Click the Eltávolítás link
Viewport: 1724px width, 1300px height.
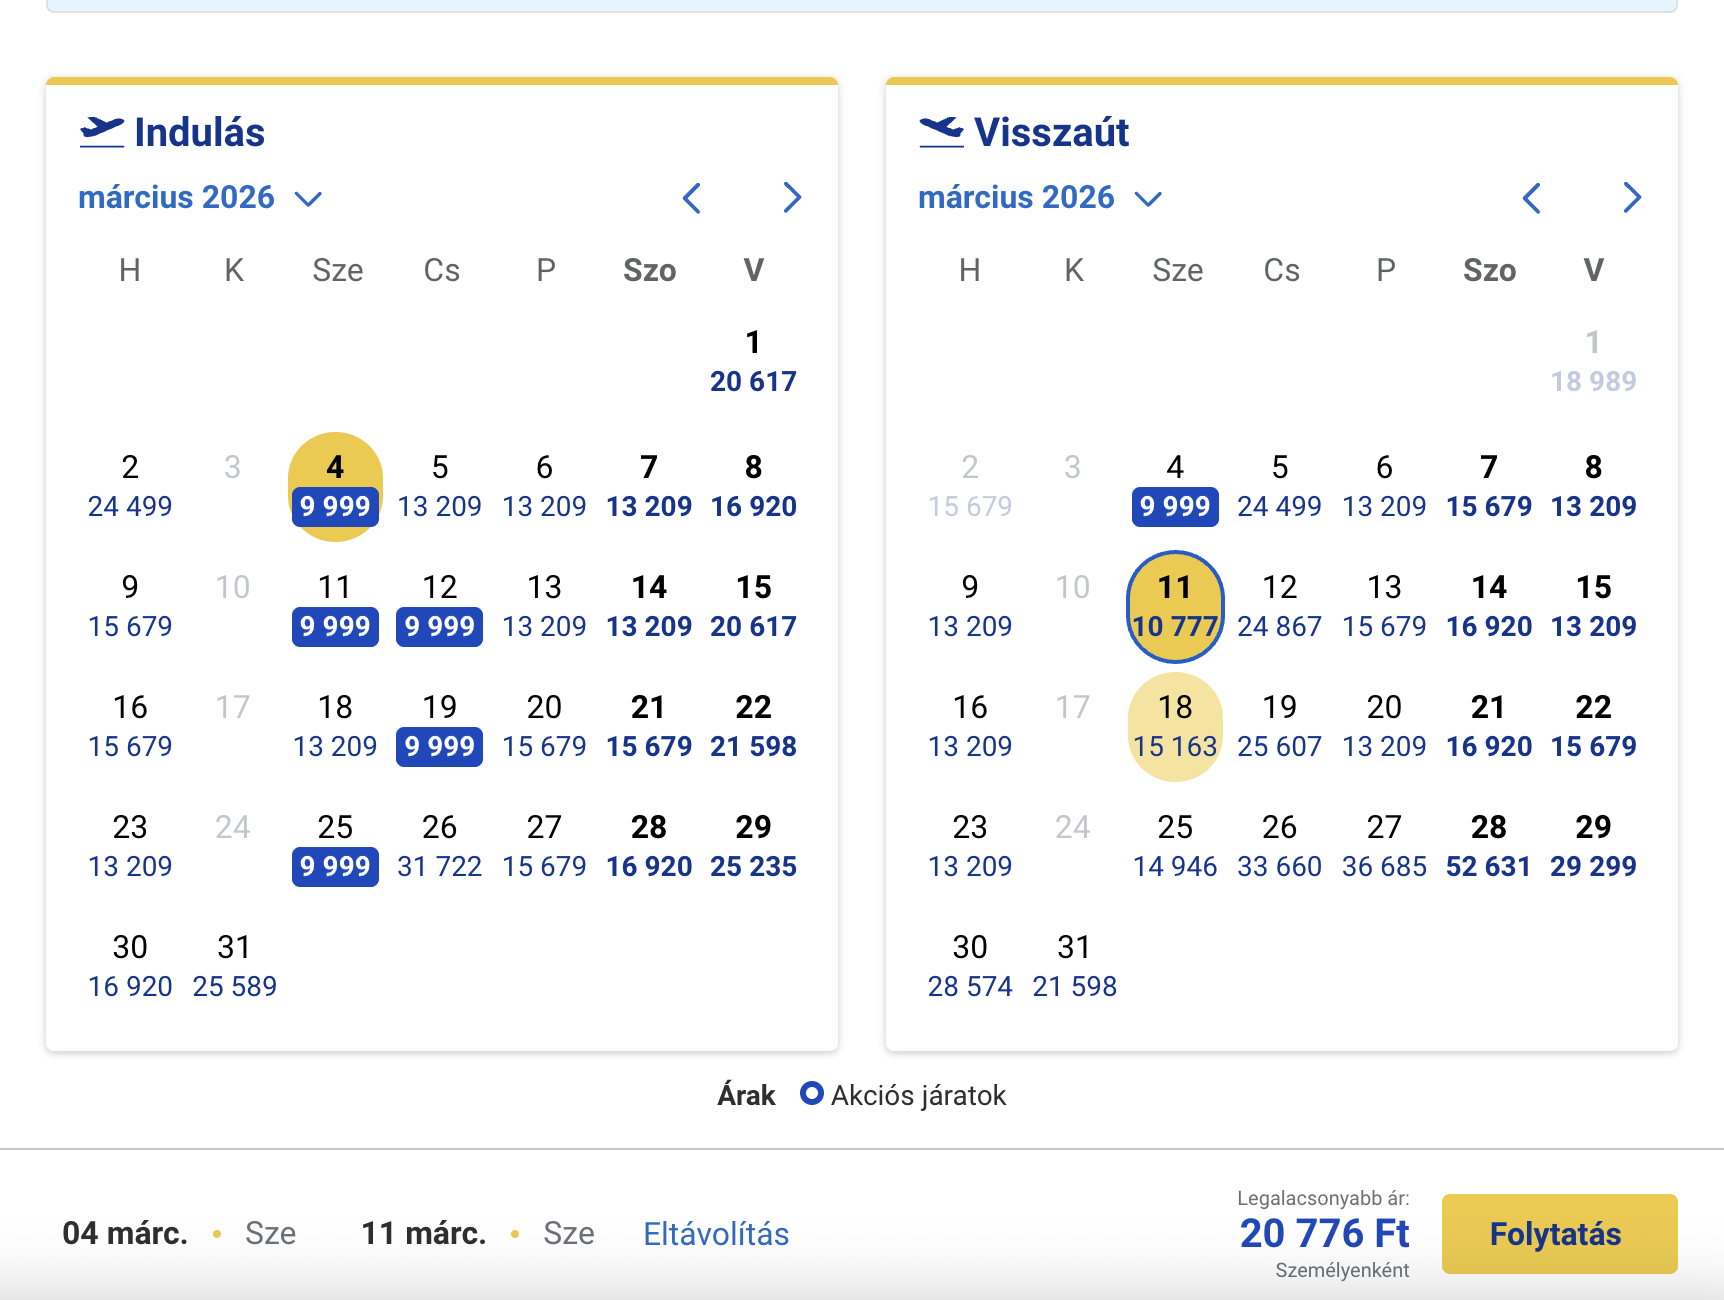(x=716, y=1234)
